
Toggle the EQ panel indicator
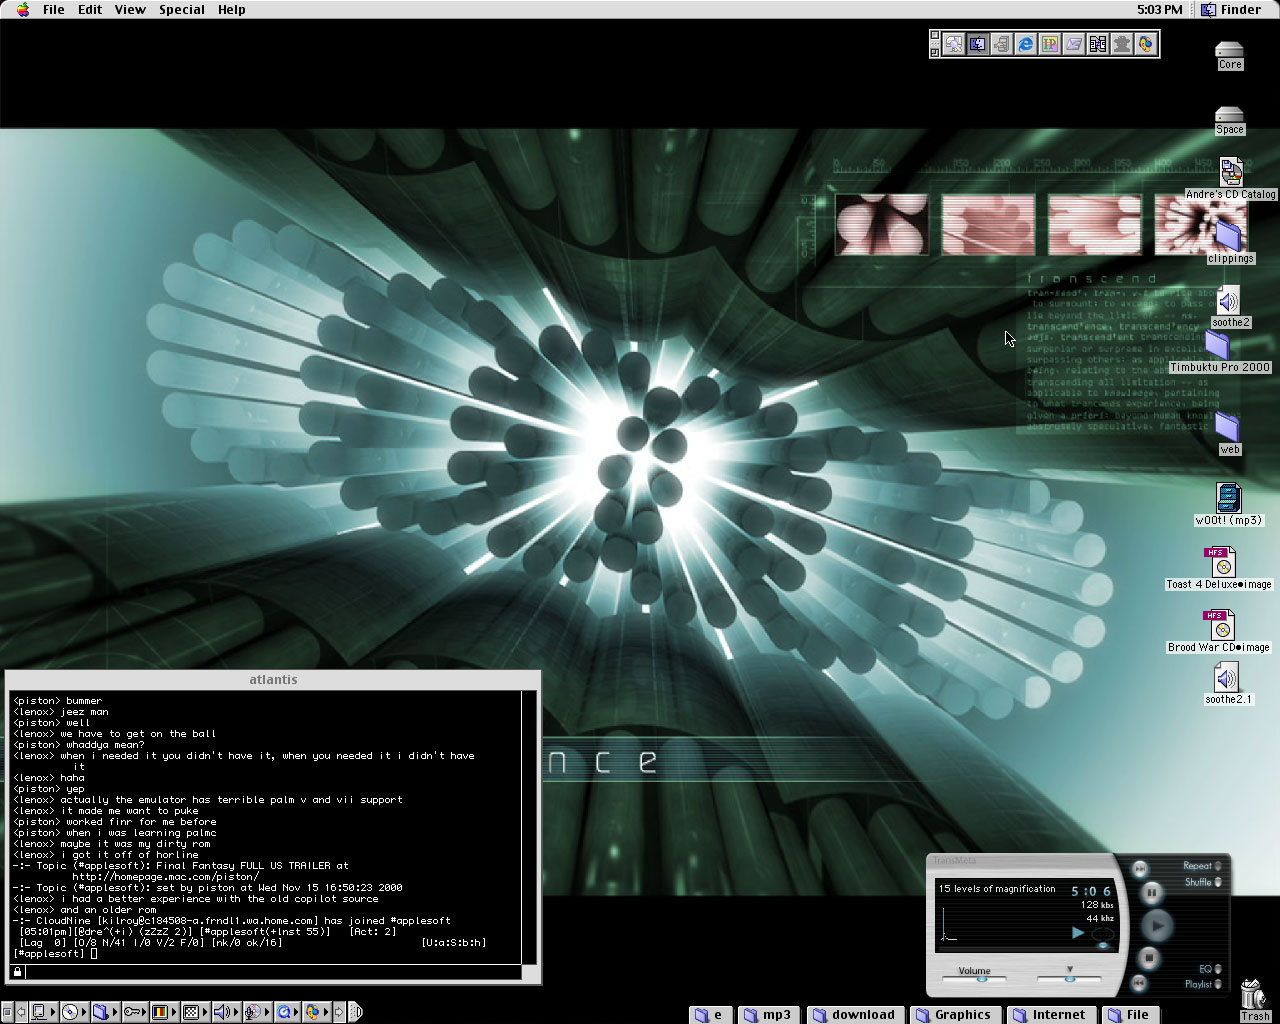click(1218, 969)
